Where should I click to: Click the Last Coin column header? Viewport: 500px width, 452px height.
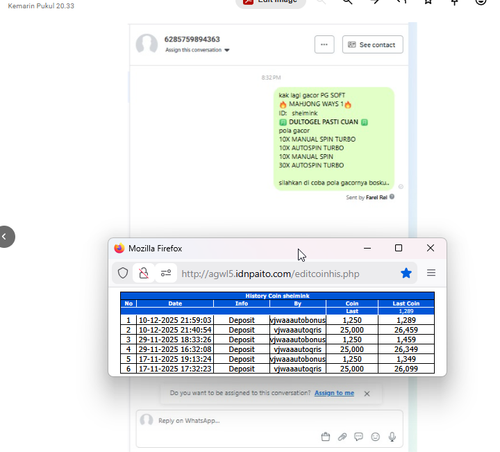(x=406, y=303)
